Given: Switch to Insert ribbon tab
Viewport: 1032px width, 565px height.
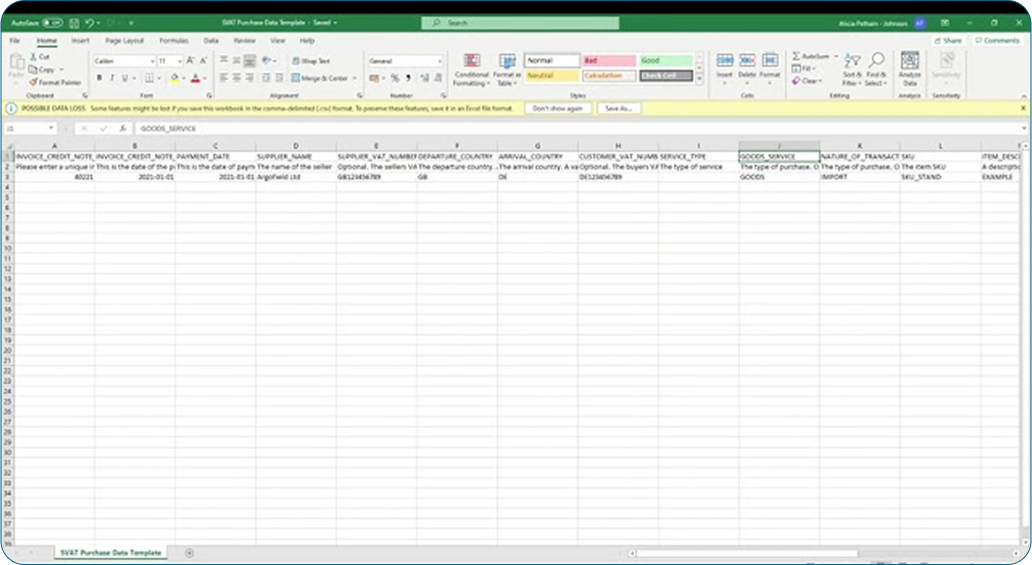Looking at the screenshot, I should click(80, 41).
